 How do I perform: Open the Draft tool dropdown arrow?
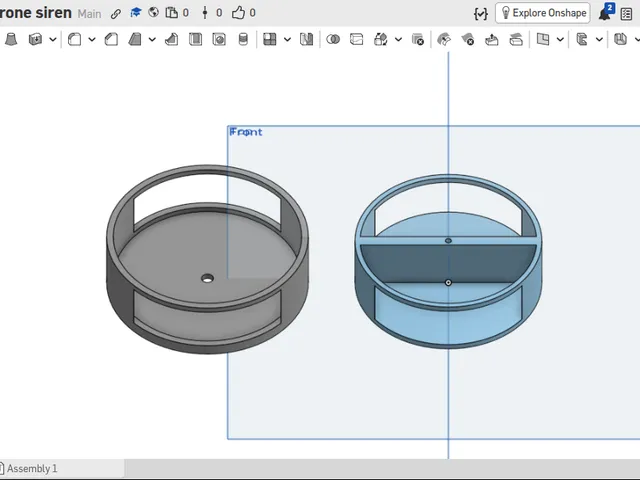tap(152, 40)
